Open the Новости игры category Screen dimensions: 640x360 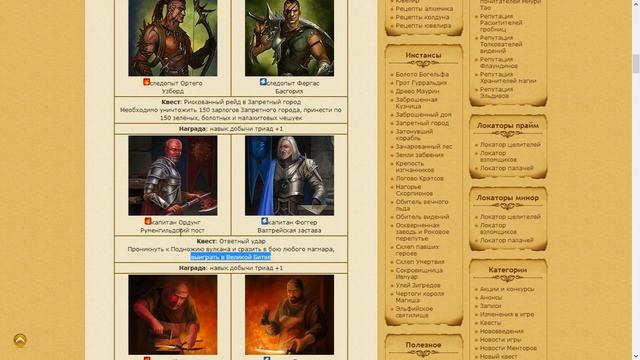[500, 340]
